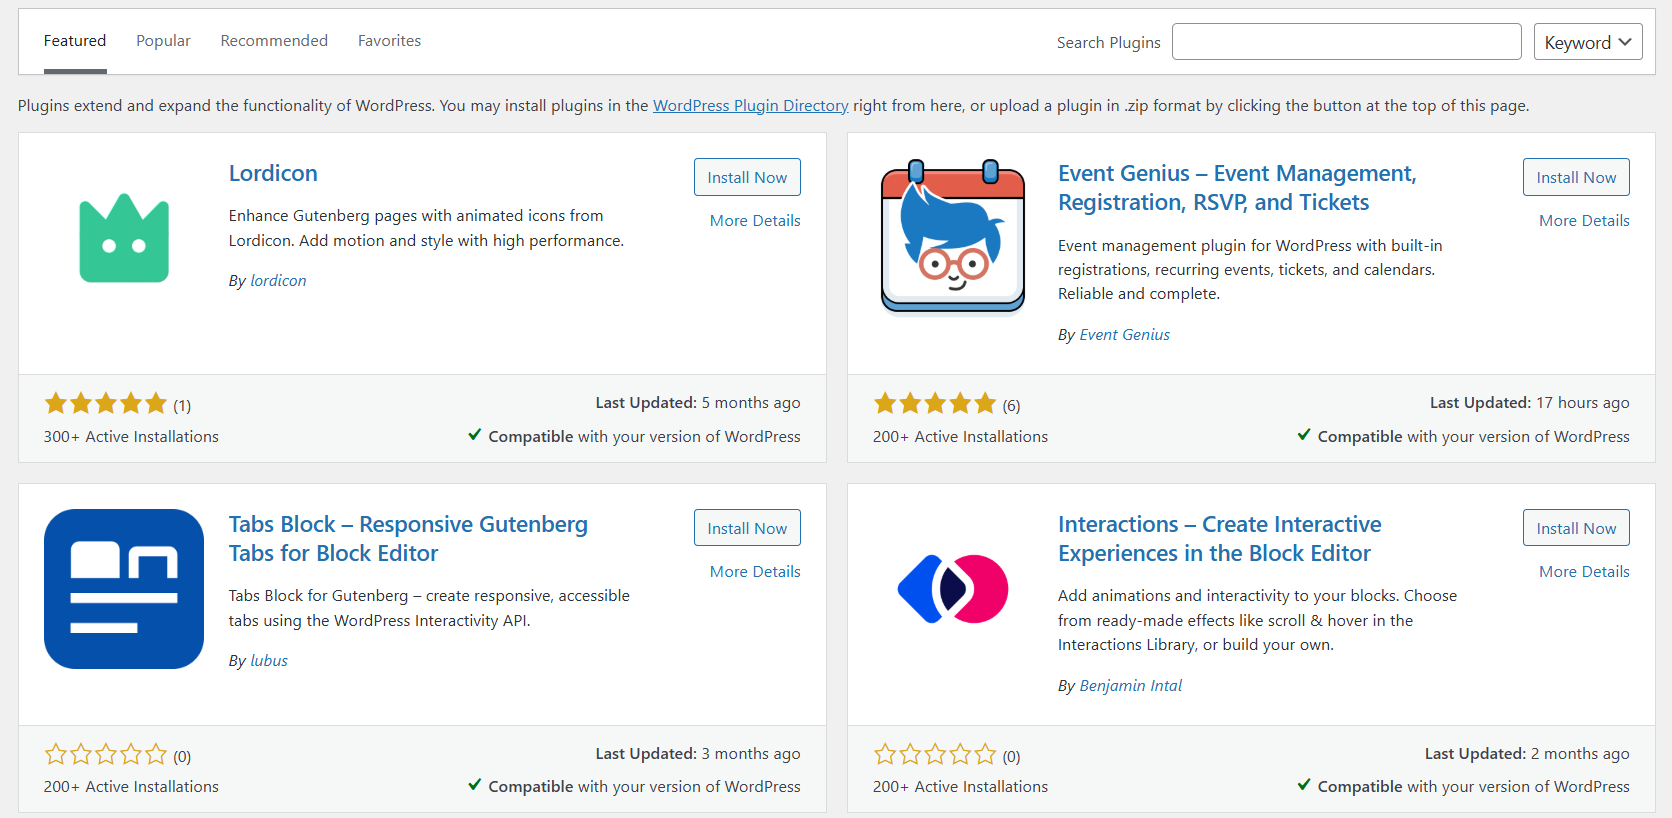Focus the Search Plugins input field
The image size is (1672, 818).
(x=1347, y=42)
